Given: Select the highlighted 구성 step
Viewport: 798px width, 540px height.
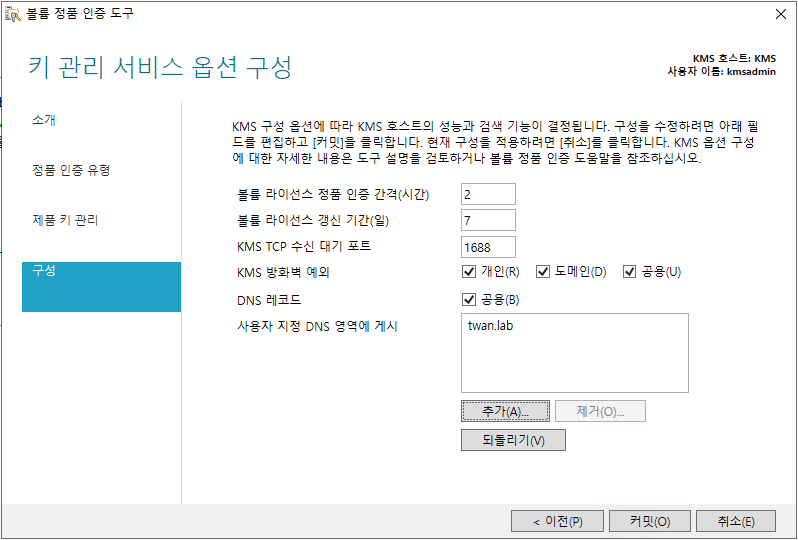Looking at the screenshot, I should point(102,287).
